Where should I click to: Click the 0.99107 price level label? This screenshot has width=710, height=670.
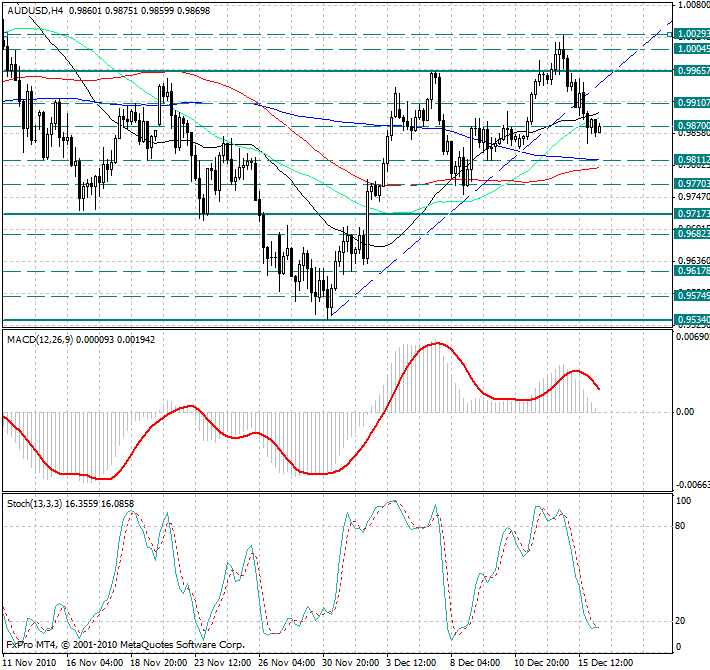point(692,103)
